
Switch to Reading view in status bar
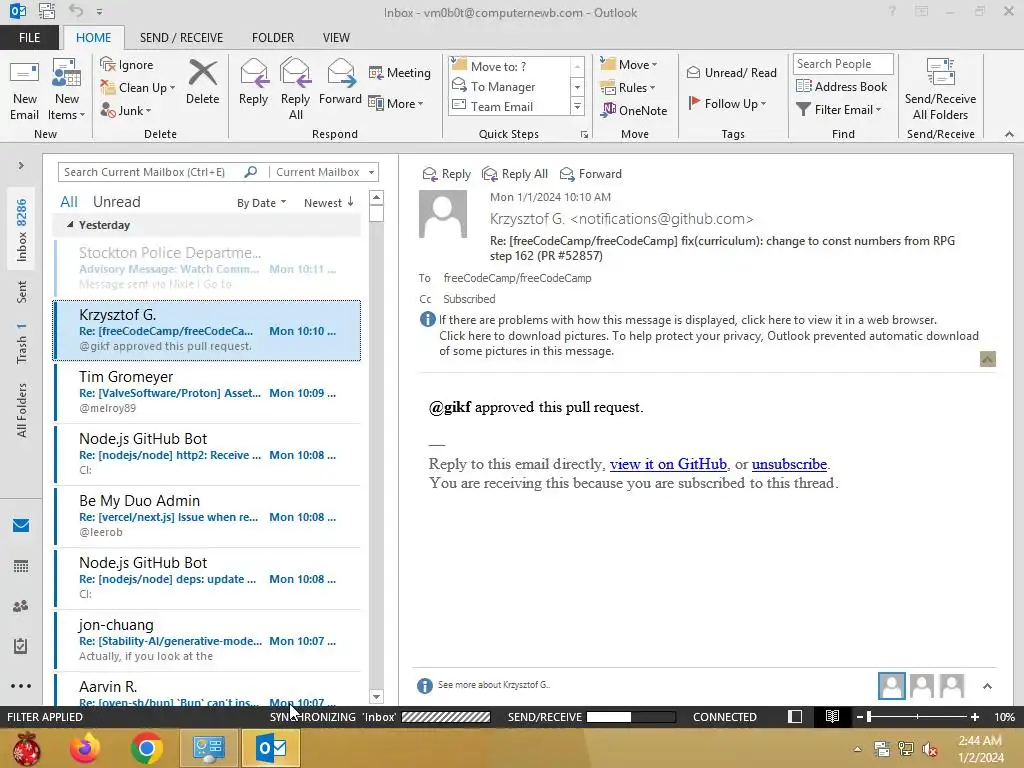point(832,717)
